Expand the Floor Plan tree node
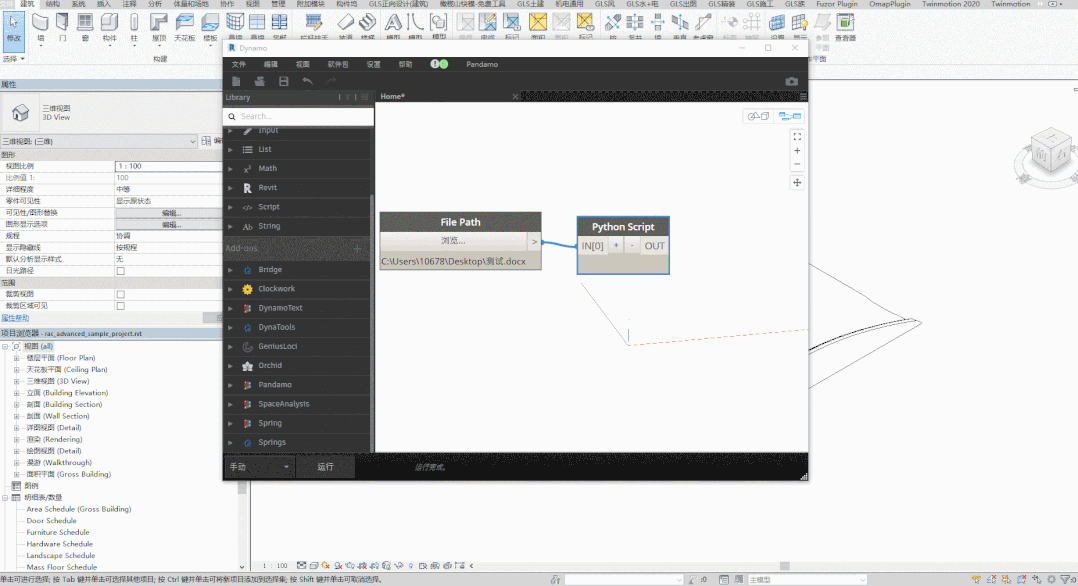Screen dimensions: 1078x586 point(16,358)
